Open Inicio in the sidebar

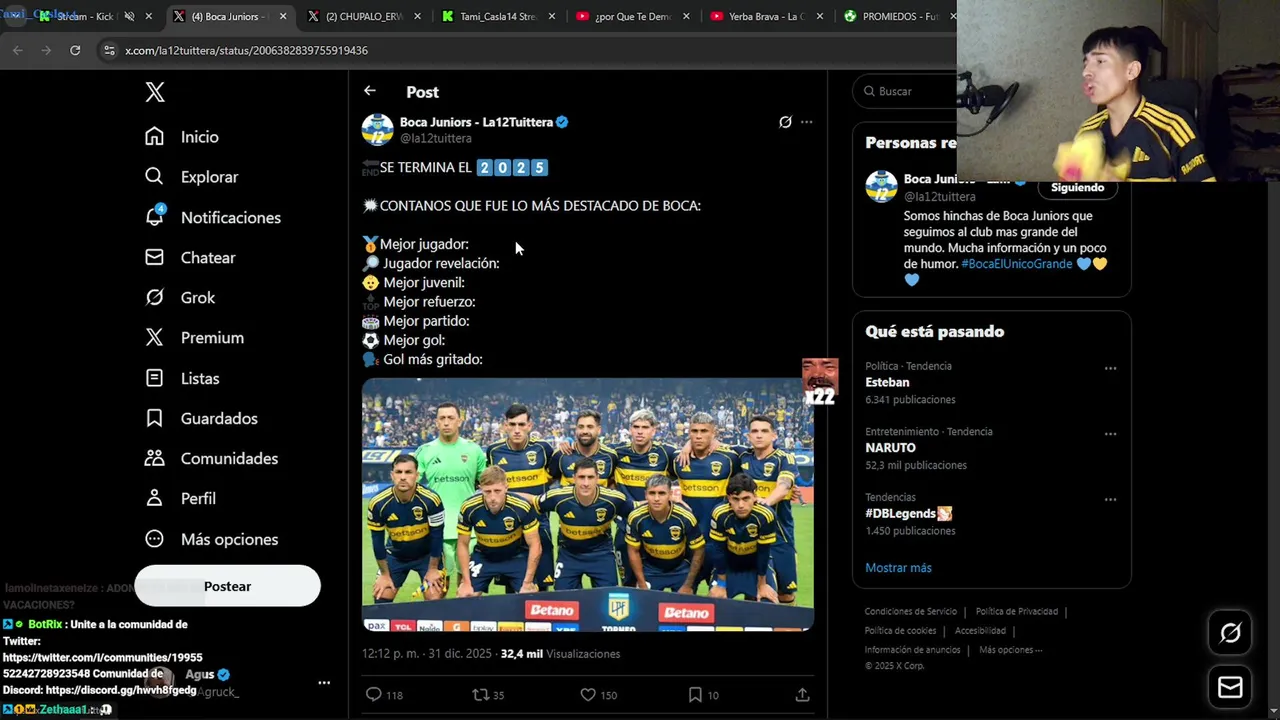(x=182, y=137)
